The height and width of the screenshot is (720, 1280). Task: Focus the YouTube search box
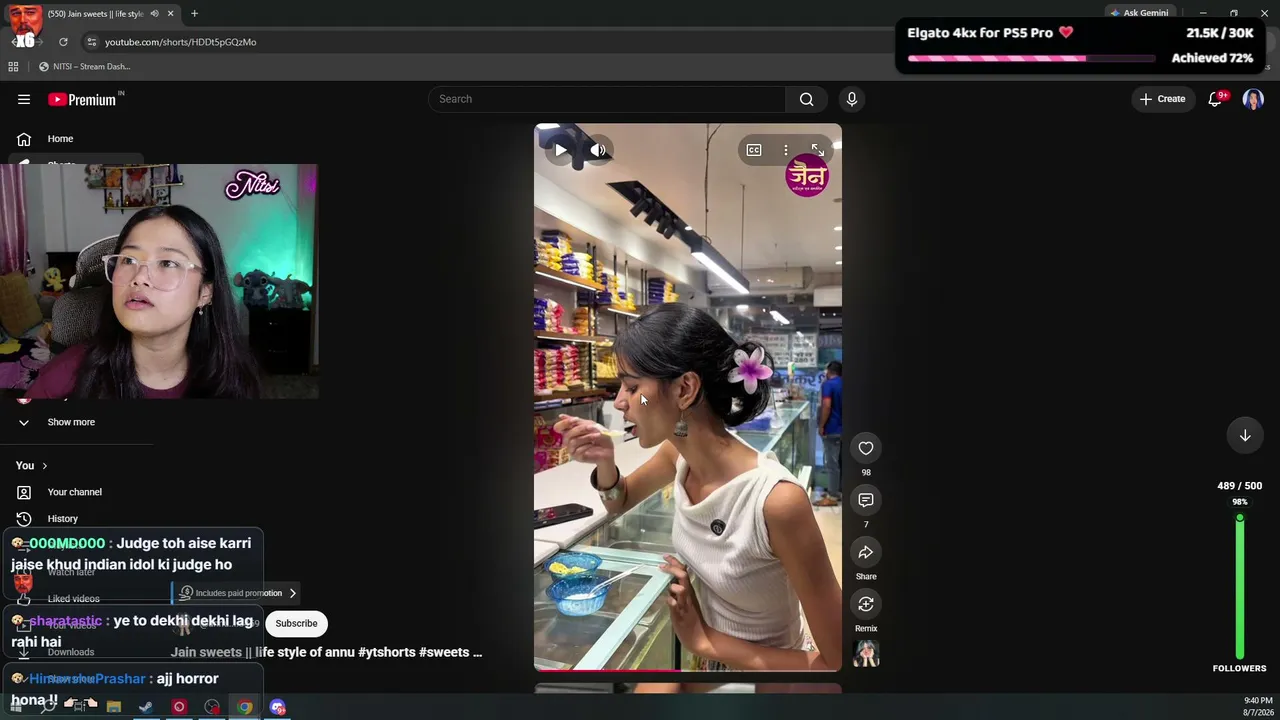(607, 99)
